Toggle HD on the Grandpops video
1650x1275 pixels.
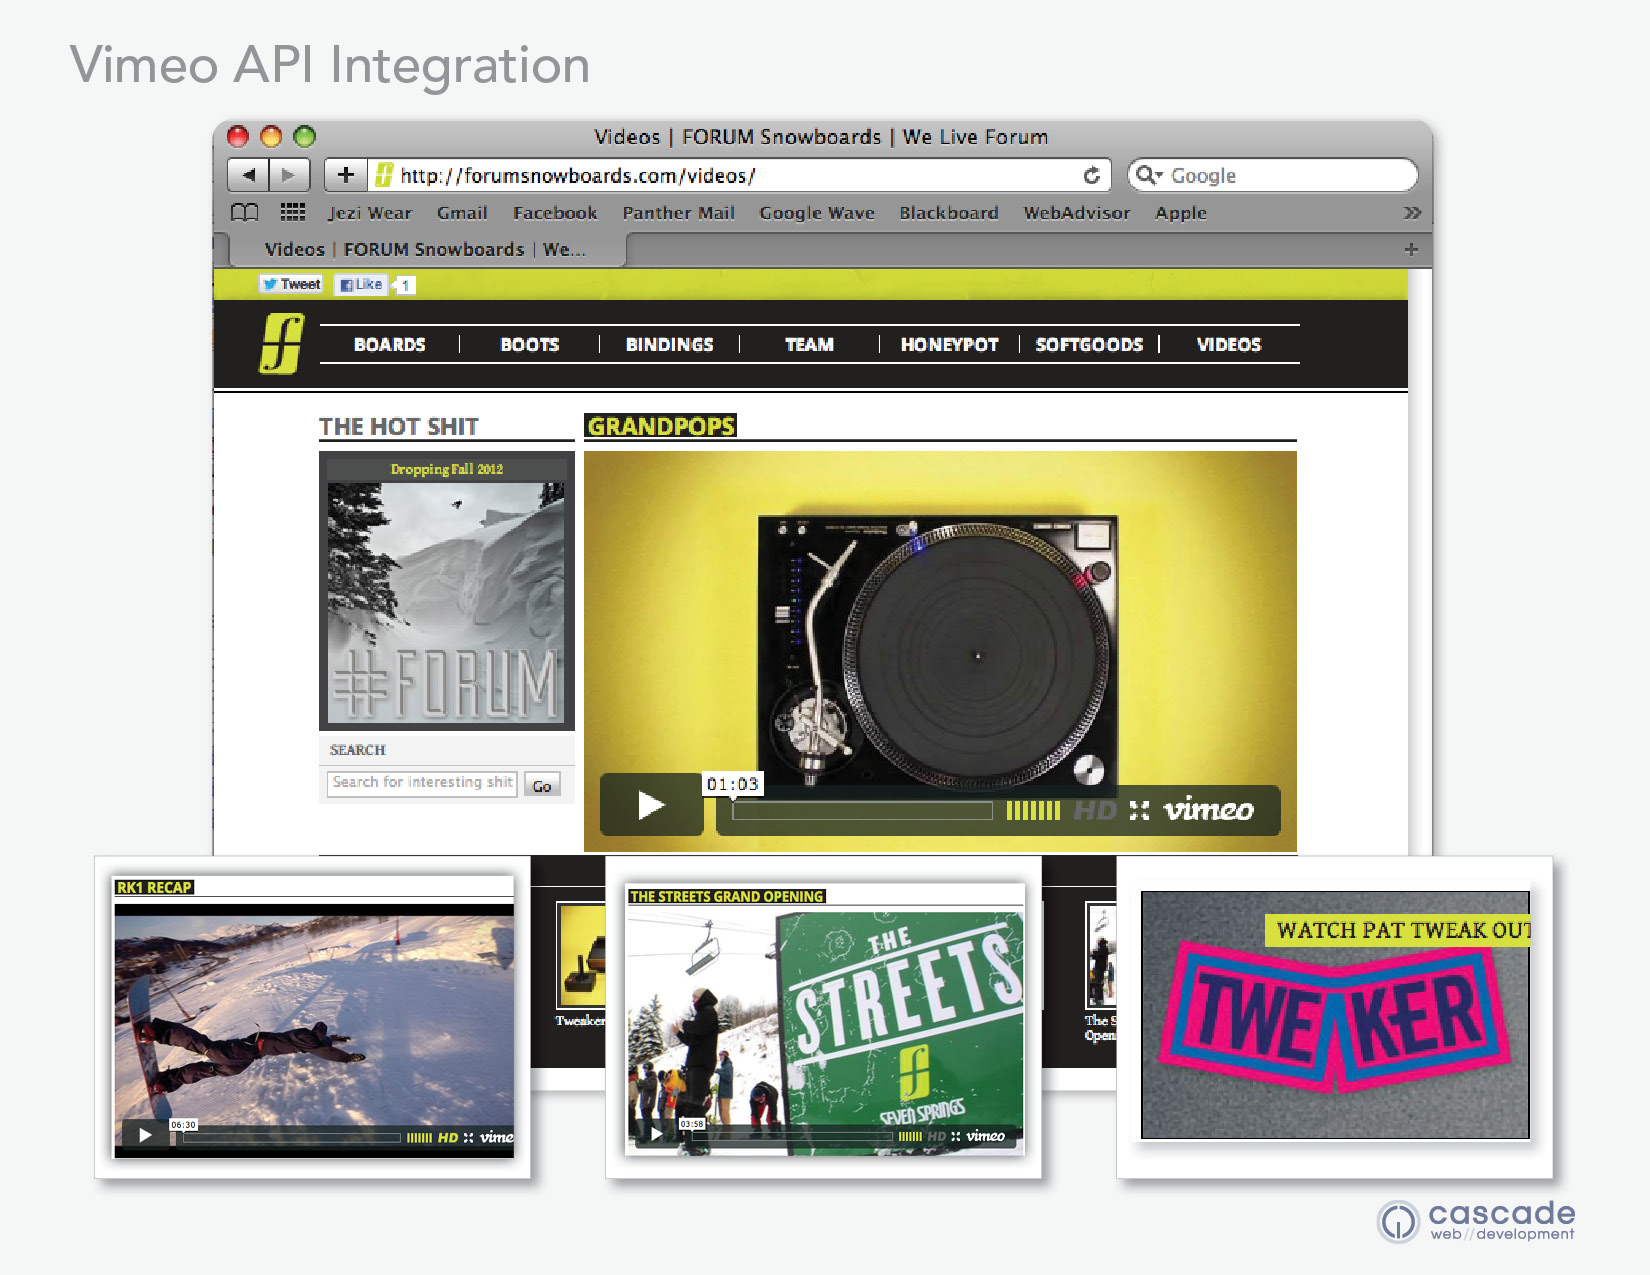(1095, 811)
